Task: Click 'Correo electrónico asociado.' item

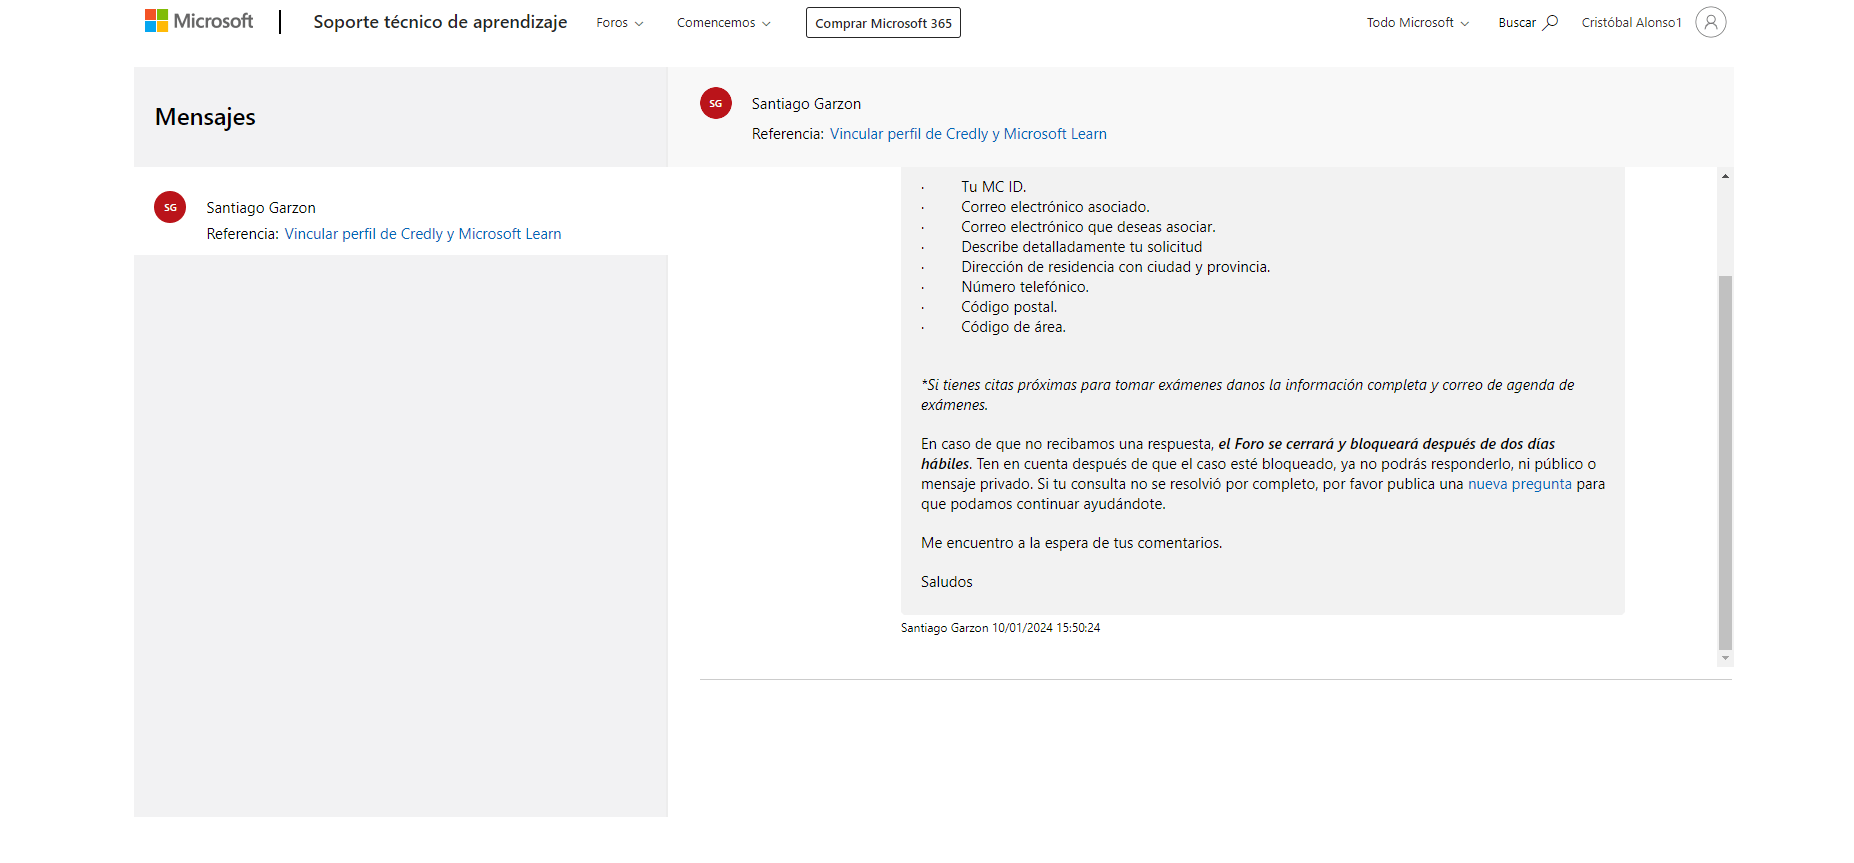Action: coord(1055,207)
